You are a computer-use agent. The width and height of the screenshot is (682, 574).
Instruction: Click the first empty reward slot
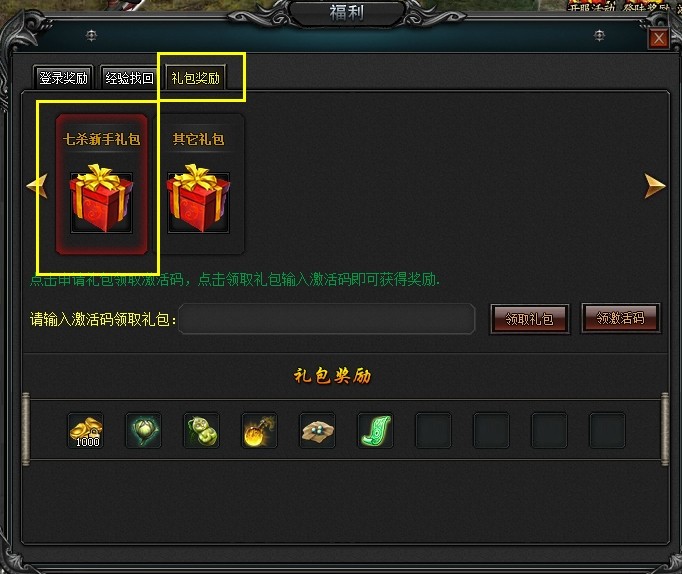[x=433, y=430]
